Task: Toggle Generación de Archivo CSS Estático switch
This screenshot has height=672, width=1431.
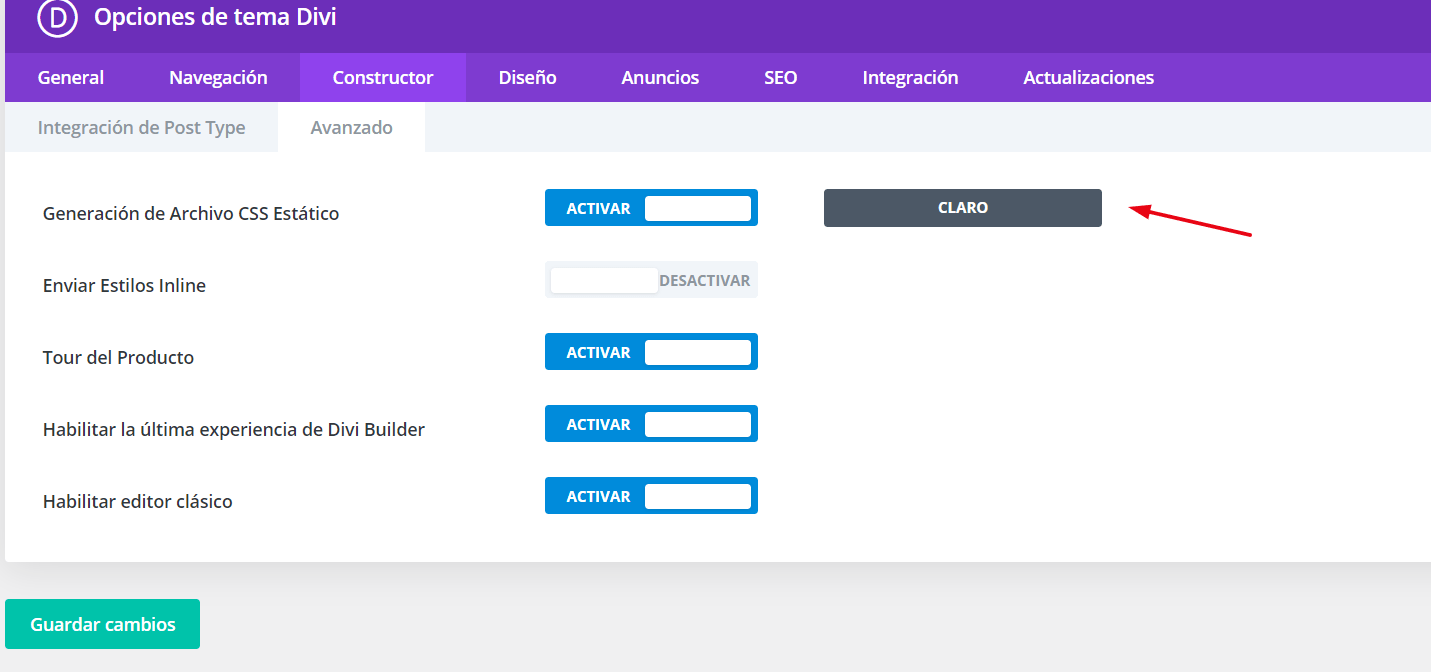Action: [651, 208]
